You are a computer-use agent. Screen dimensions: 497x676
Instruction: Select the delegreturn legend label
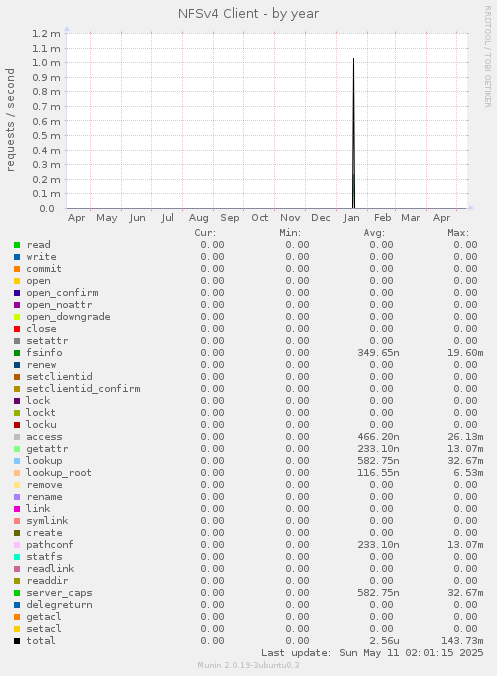click(59, 605)
